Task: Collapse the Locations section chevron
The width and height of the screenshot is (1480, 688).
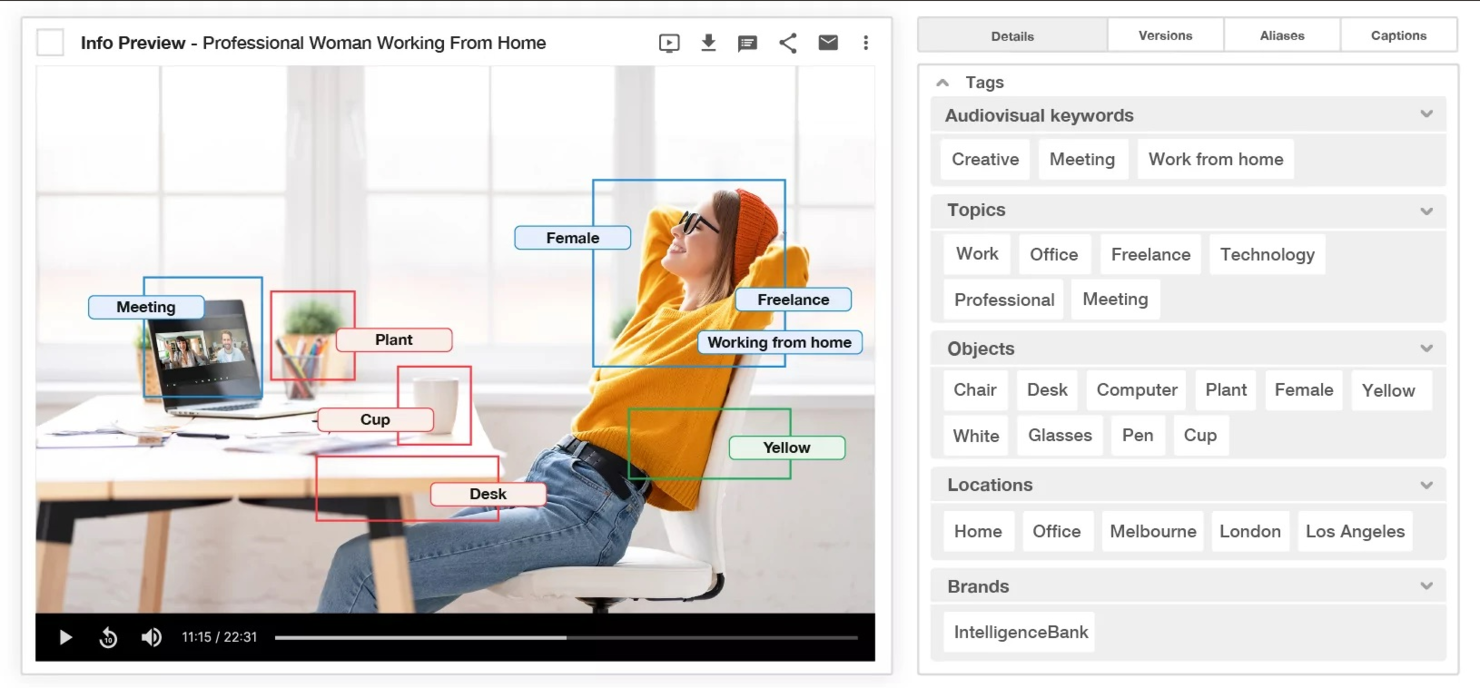Action: pyautogui.click(x=1426, y=485)
